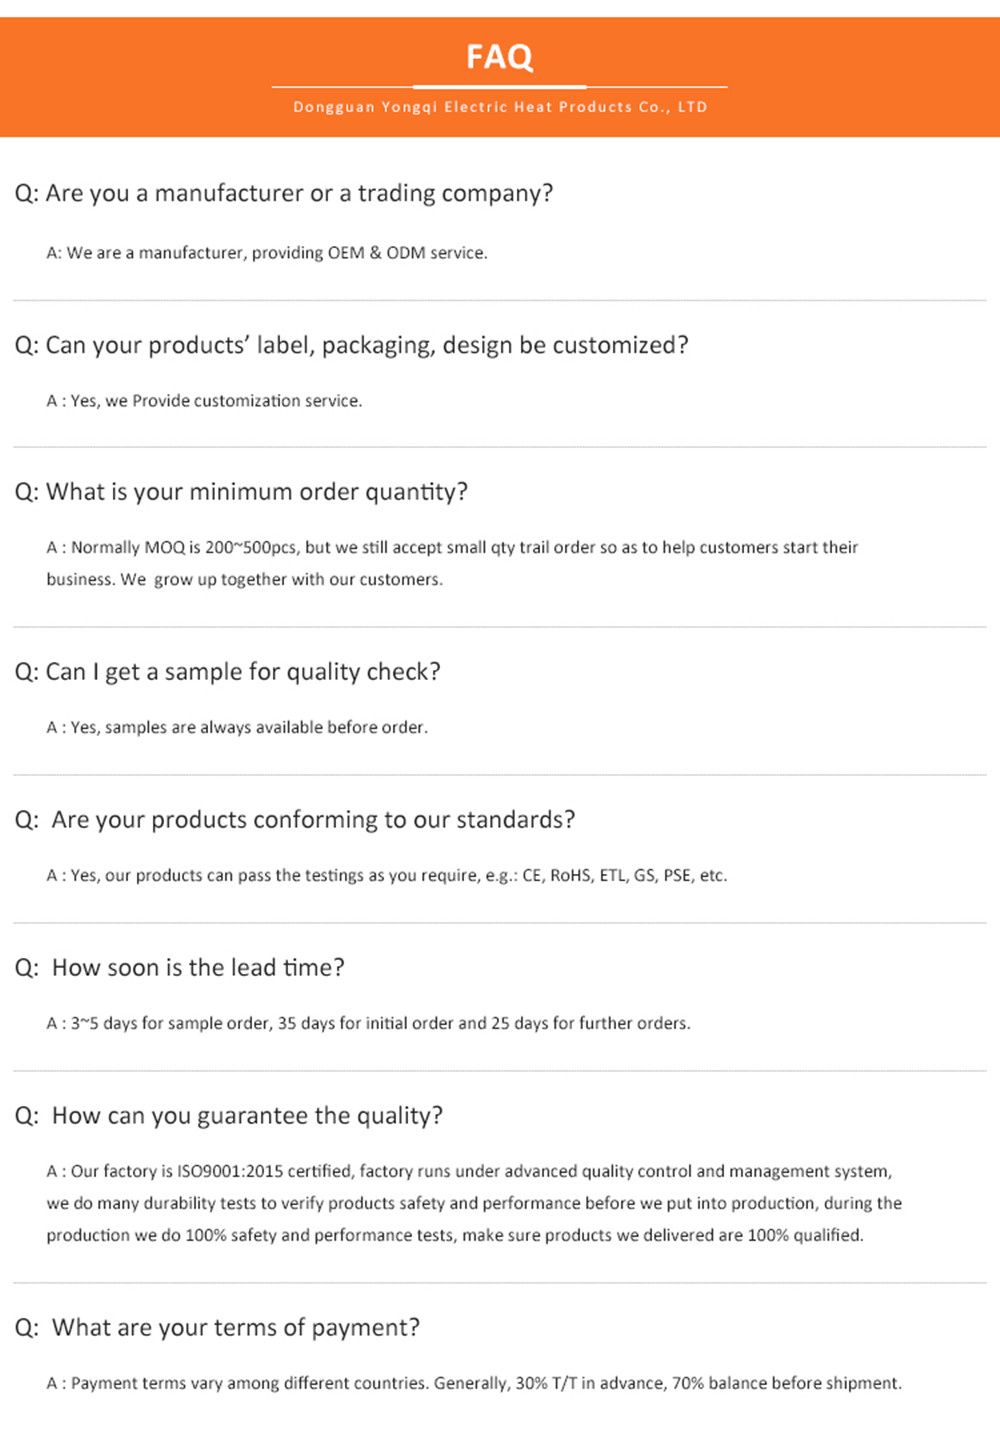Open the products conforming to standards question
This screenshot has height=1437, width=1000.
click(295, 820)
